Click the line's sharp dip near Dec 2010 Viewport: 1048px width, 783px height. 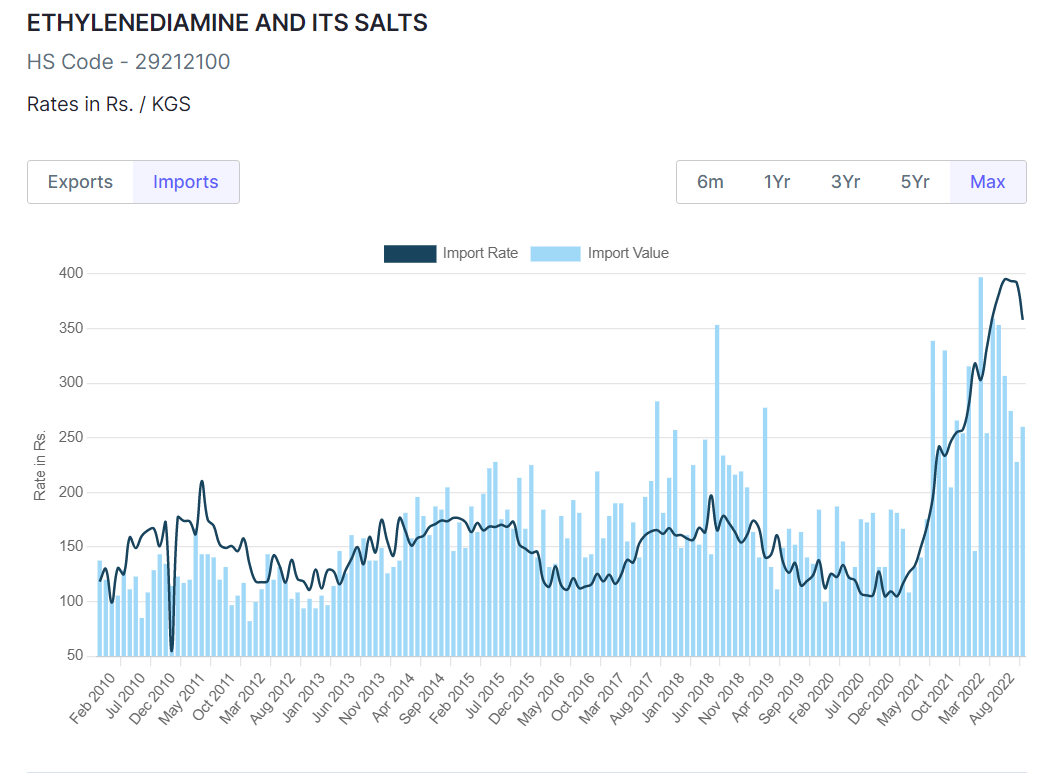171,648
